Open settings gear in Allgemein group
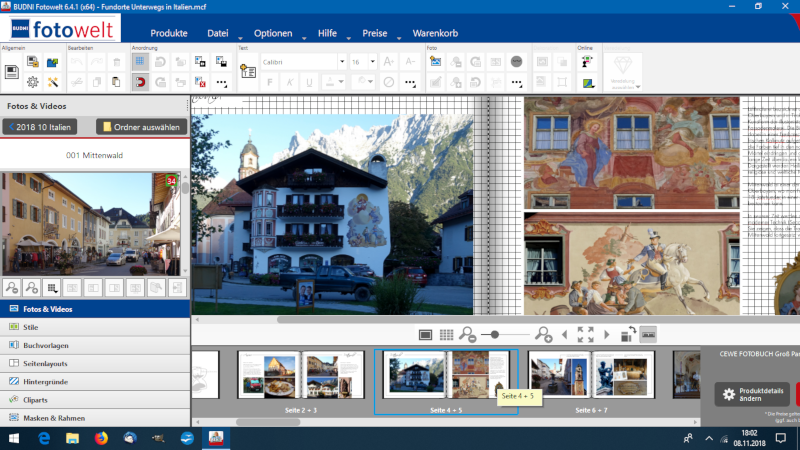 point(33,82)
